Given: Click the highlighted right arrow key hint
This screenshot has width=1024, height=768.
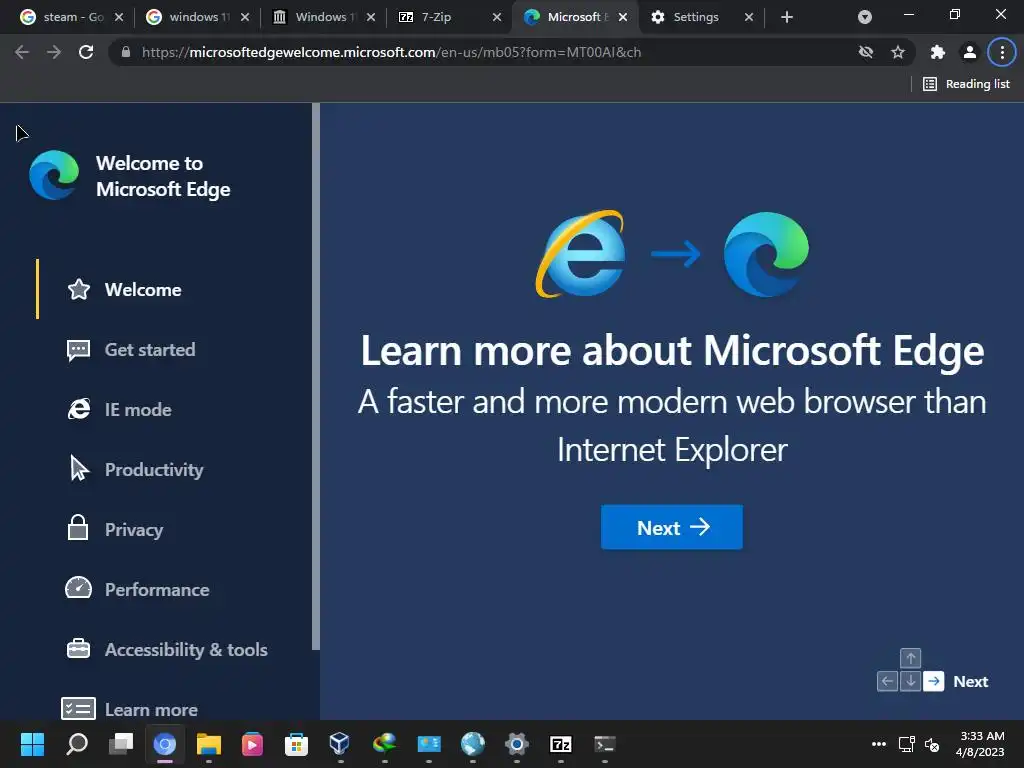Looking at the screenshot, I should [x=933, y=681].
